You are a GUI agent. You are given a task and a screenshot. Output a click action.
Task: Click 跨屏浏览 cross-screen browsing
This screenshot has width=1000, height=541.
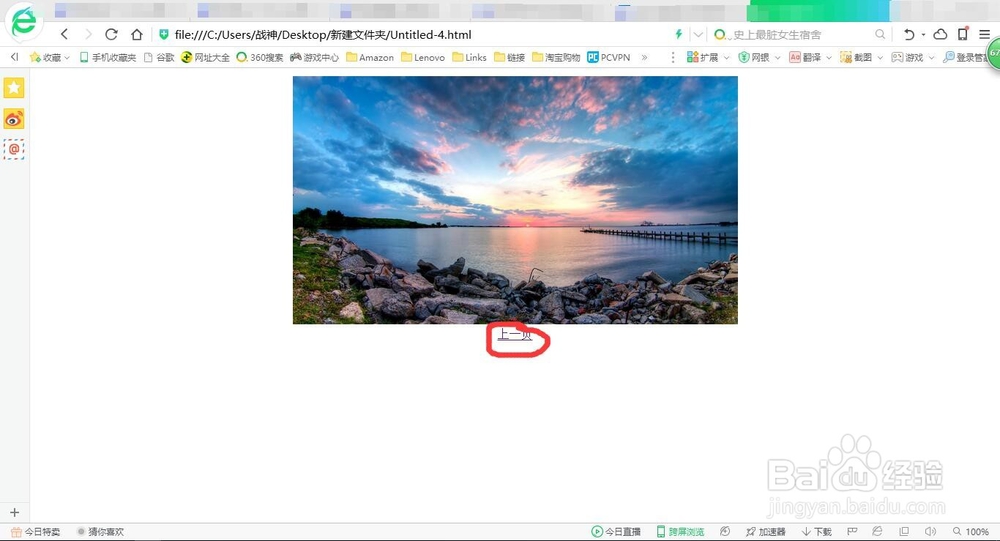(x=680, y=531)
